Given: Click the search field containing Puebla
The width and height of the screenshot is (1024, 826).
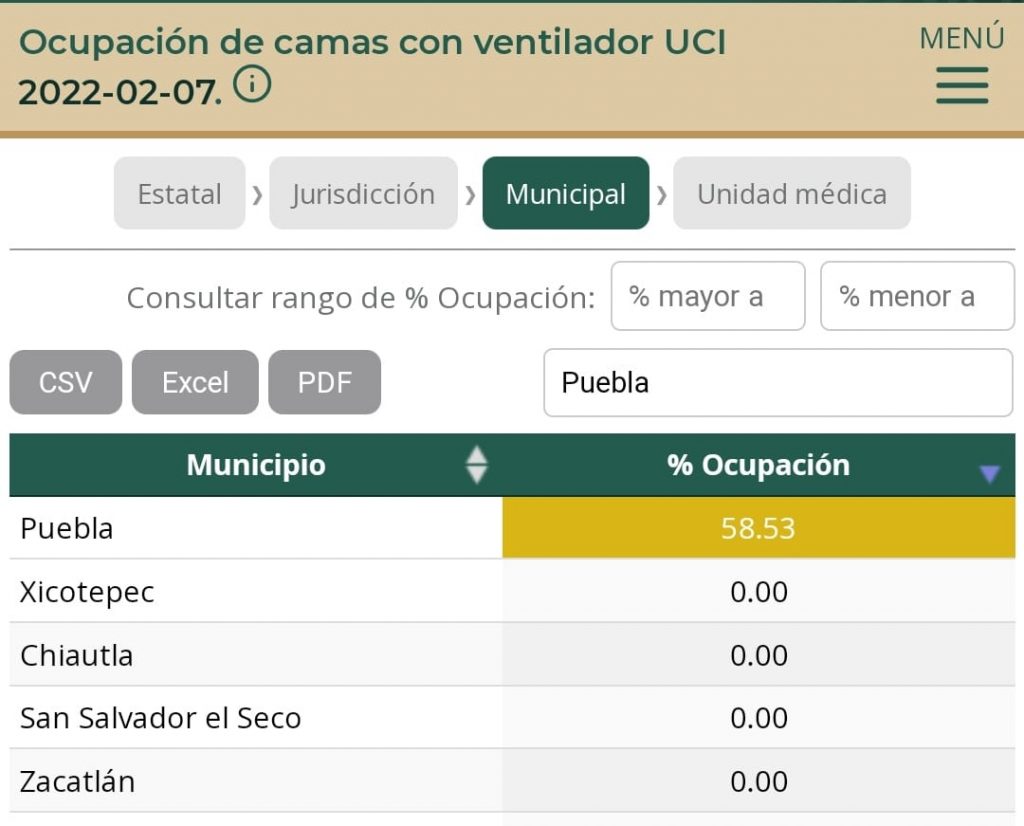Looking at the screenshot, I should click(x=778, y=382).
